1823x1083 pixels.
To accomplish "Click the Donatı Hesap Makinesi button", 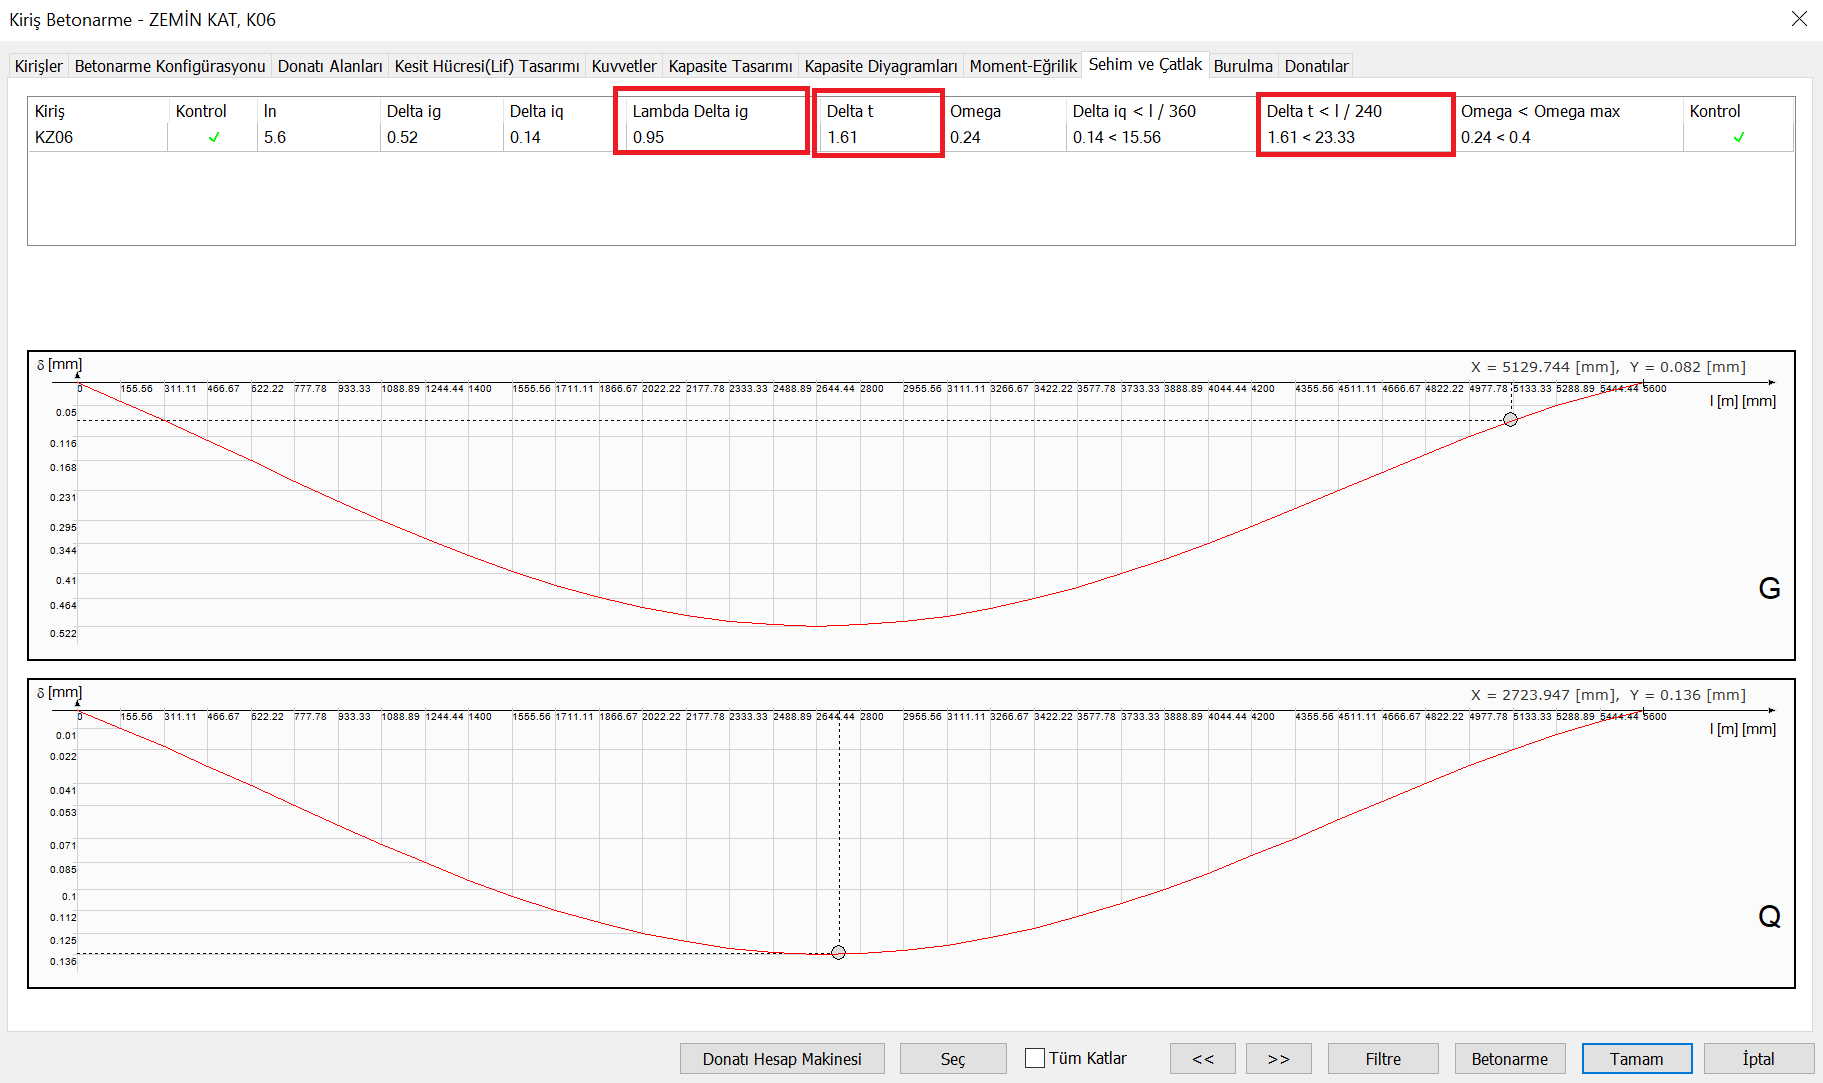I will click(x=782, y=1059).
